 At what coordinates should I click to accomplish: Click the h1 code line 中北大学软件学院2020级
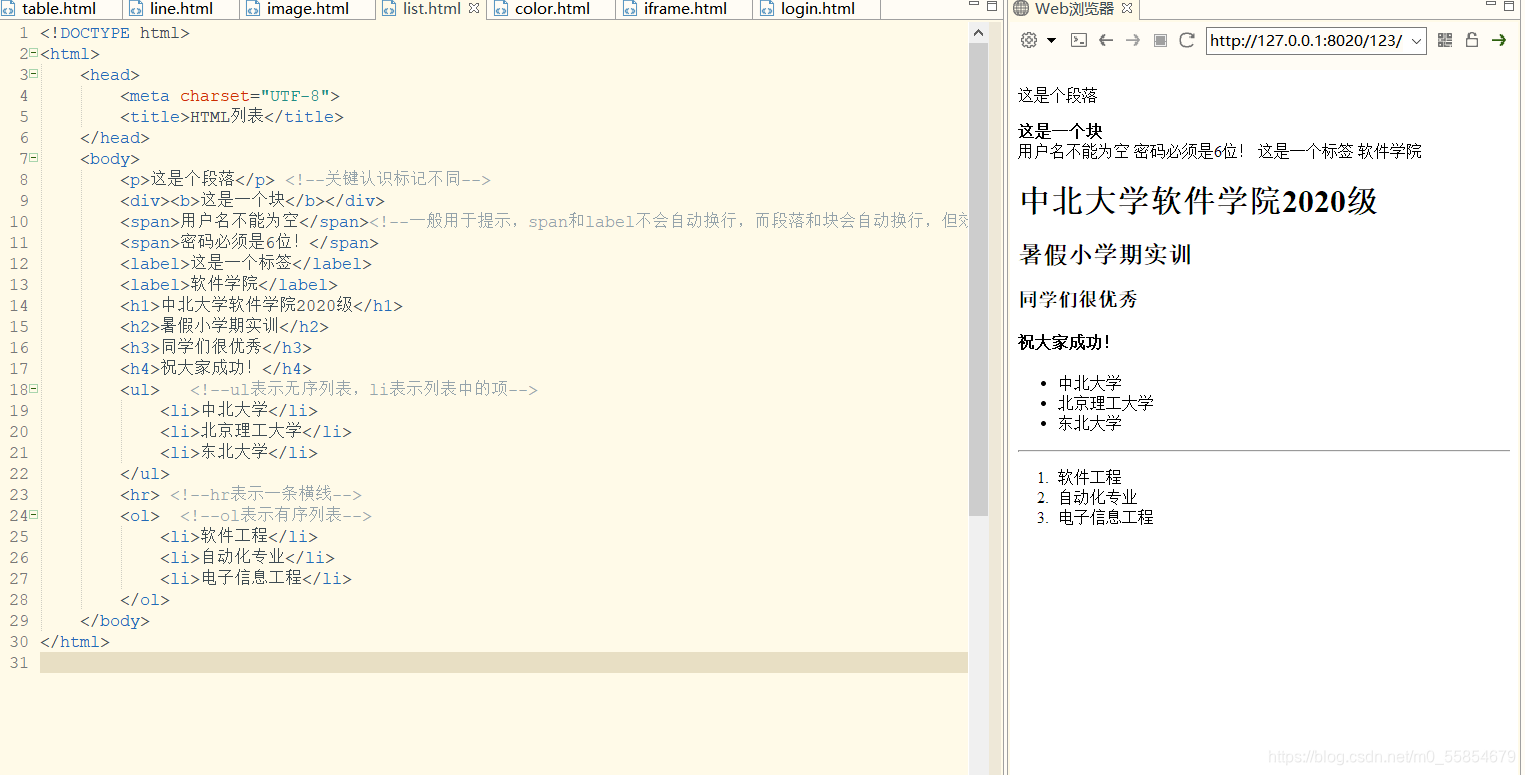tap(261, 305)
